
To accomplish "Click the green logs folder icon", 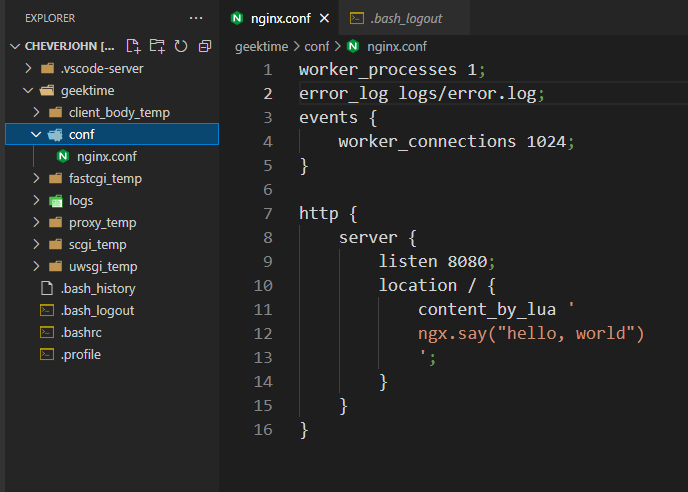I will pyautogui.click(x=56, y=201).
